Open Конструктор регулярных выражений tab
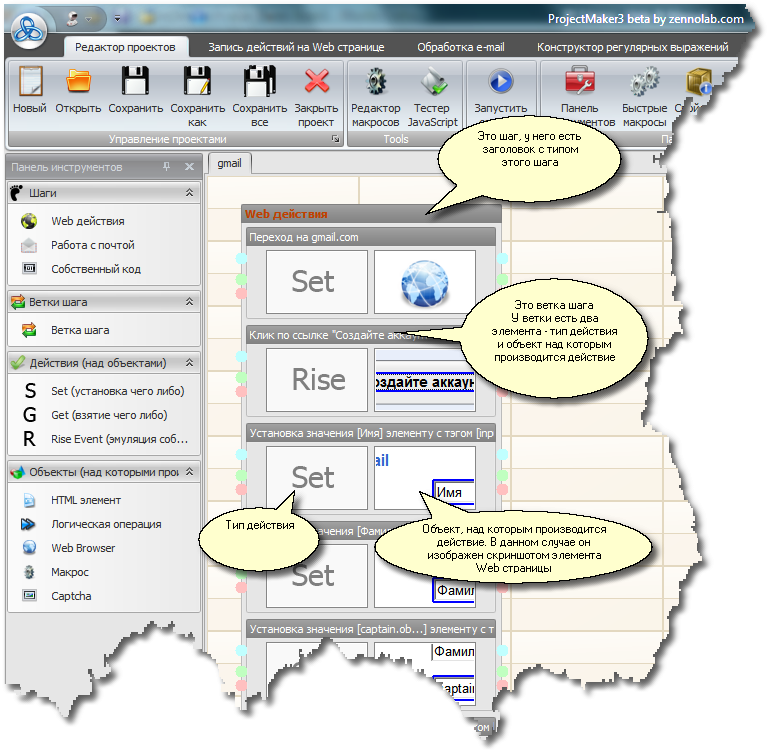Viewport: 769px width, 754px height. tap(632, 47)
